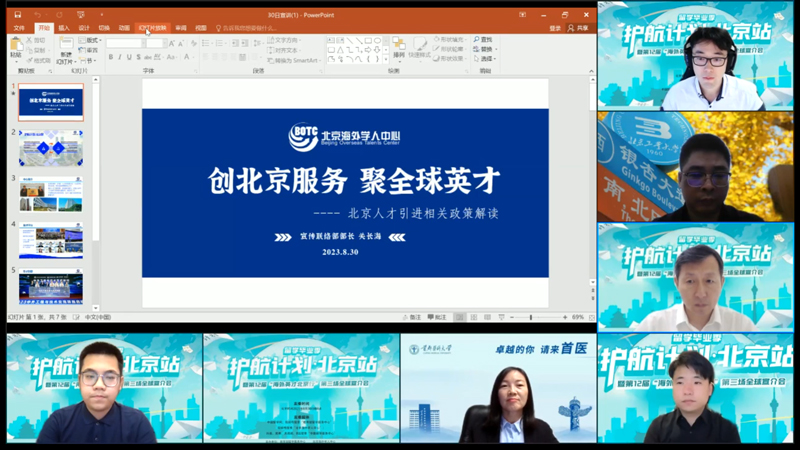The image size is (800, 450).
Task: Toggle Bold formatting in font group
Action: pos(112,58)
